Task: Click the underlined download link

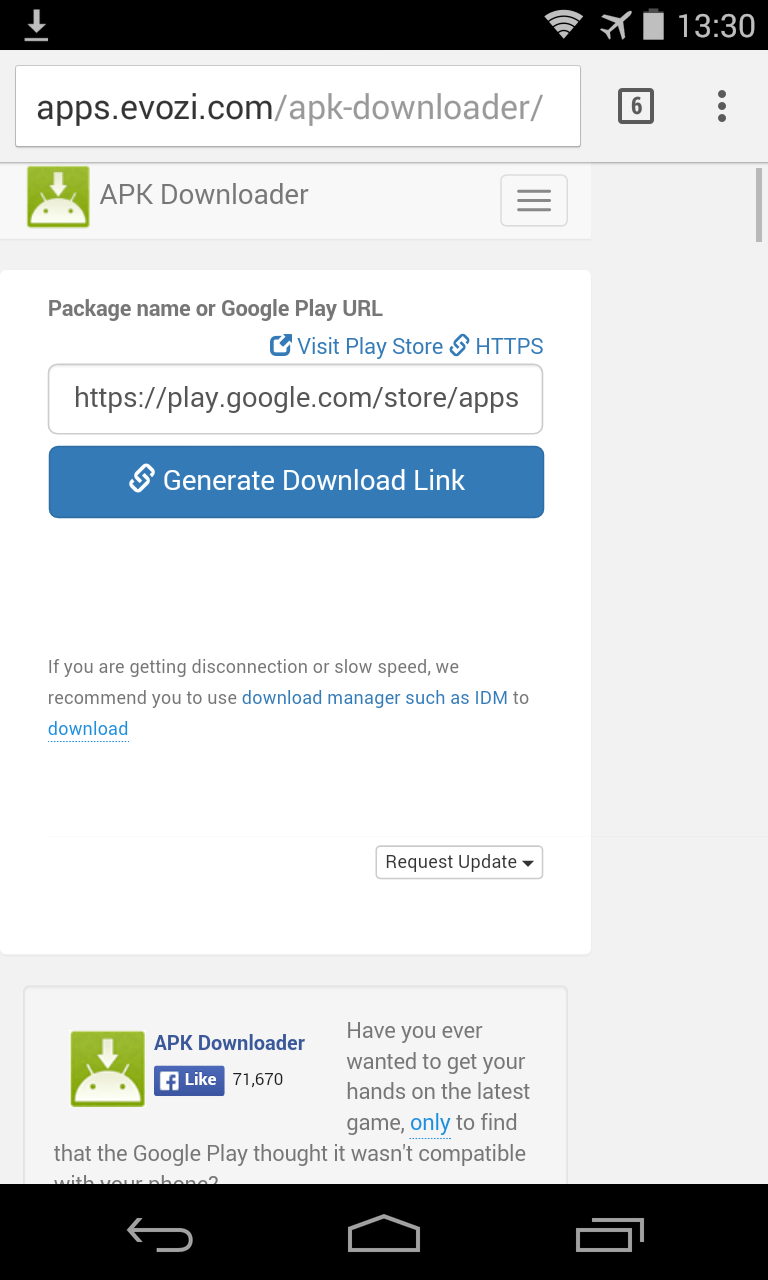Action: [88, 729]
